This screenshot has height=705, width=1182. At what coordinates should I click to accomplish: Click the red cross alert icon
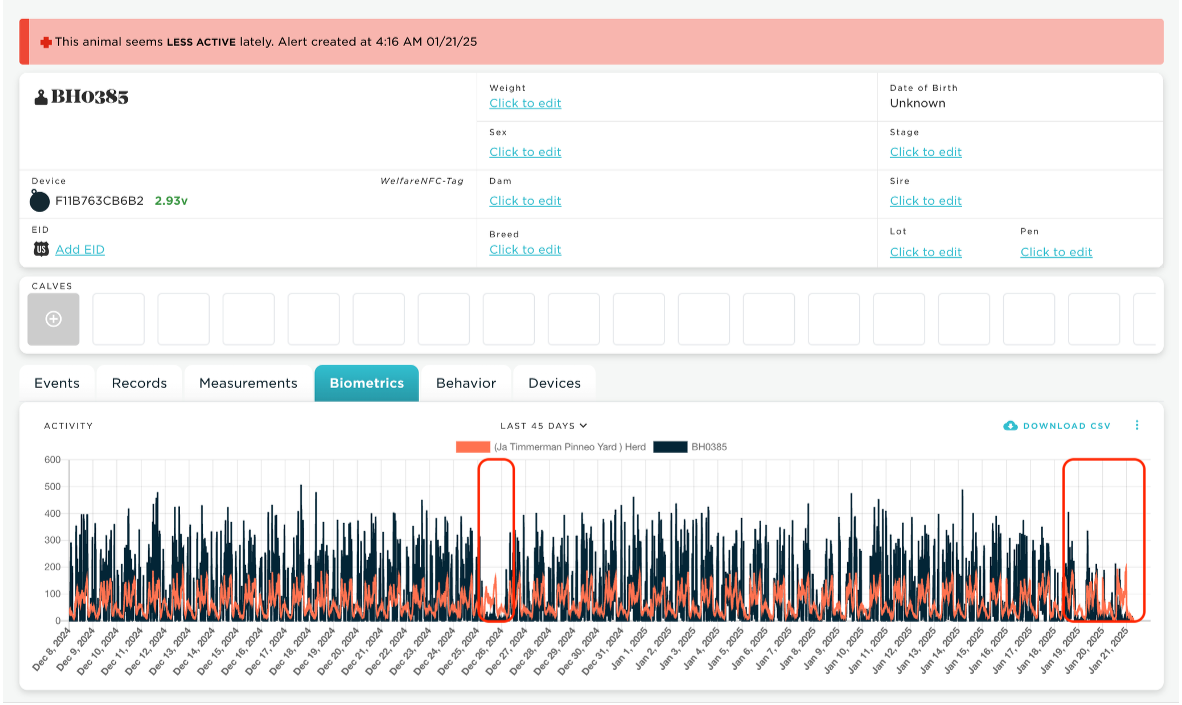(x=46, y=42)
